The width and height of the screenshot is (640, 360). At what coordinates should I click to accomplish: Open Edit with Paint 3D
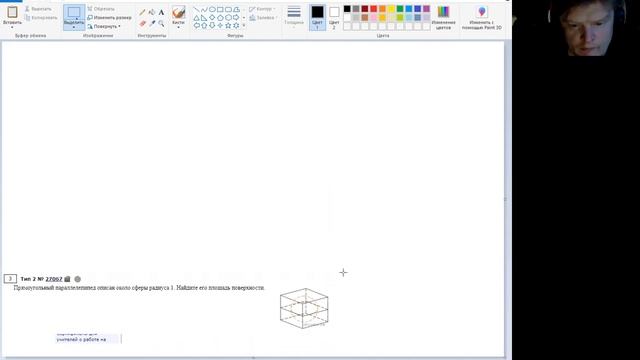tap(482, 18)
